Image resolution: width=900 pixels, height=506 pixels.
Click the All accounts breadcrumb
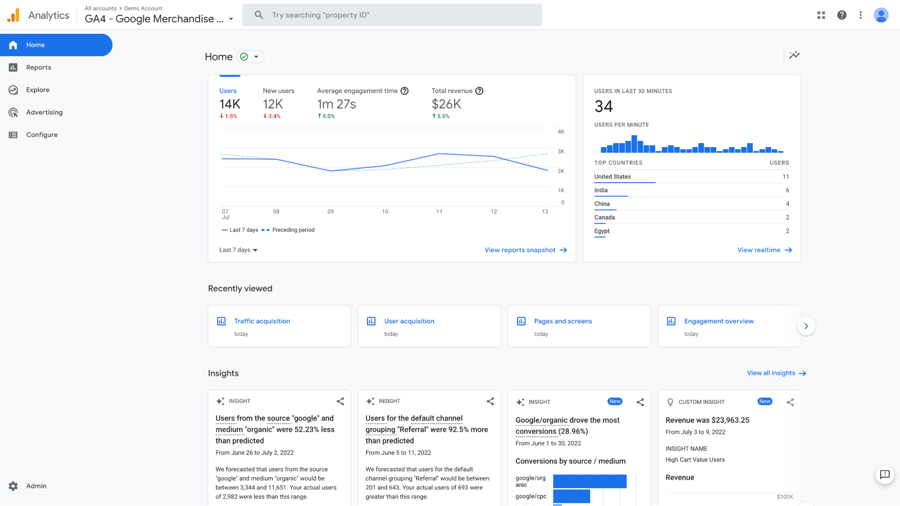100,8
